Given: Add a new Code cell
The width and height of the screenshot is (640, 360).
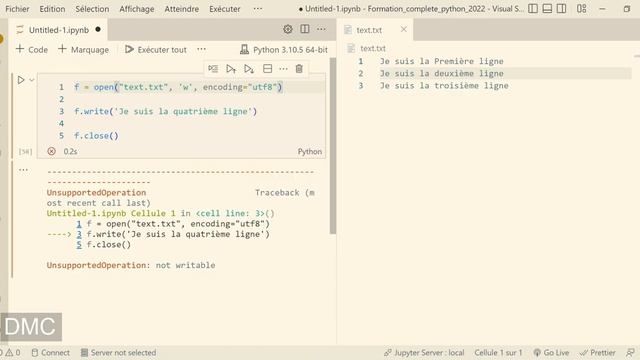Looking at the screenshot, I should pyautogui.click(x=32, y=49).
